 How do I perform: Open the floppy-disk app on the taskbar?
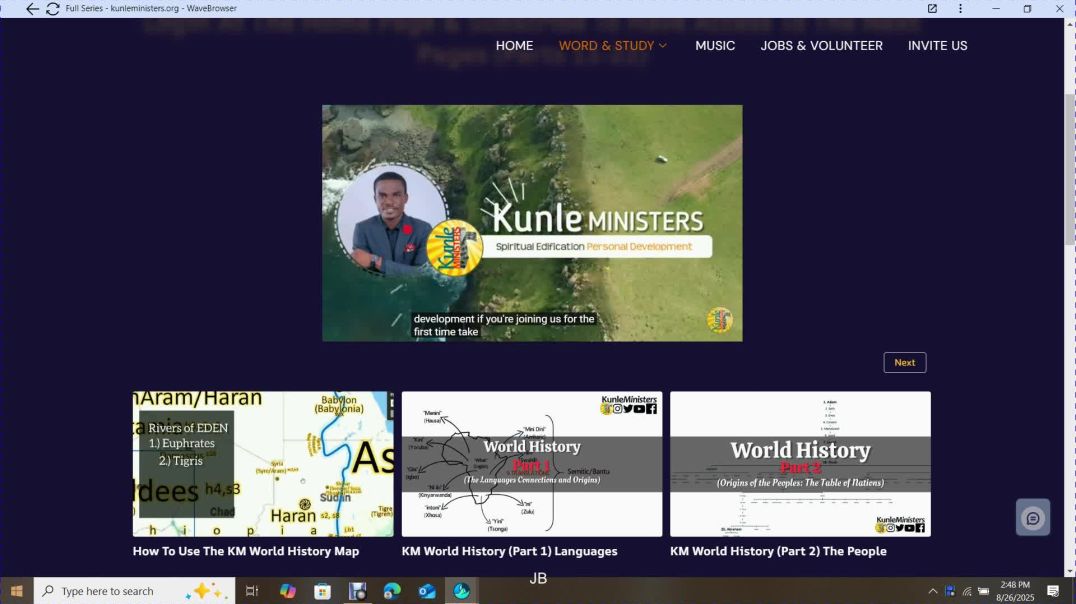pos(358,590)
